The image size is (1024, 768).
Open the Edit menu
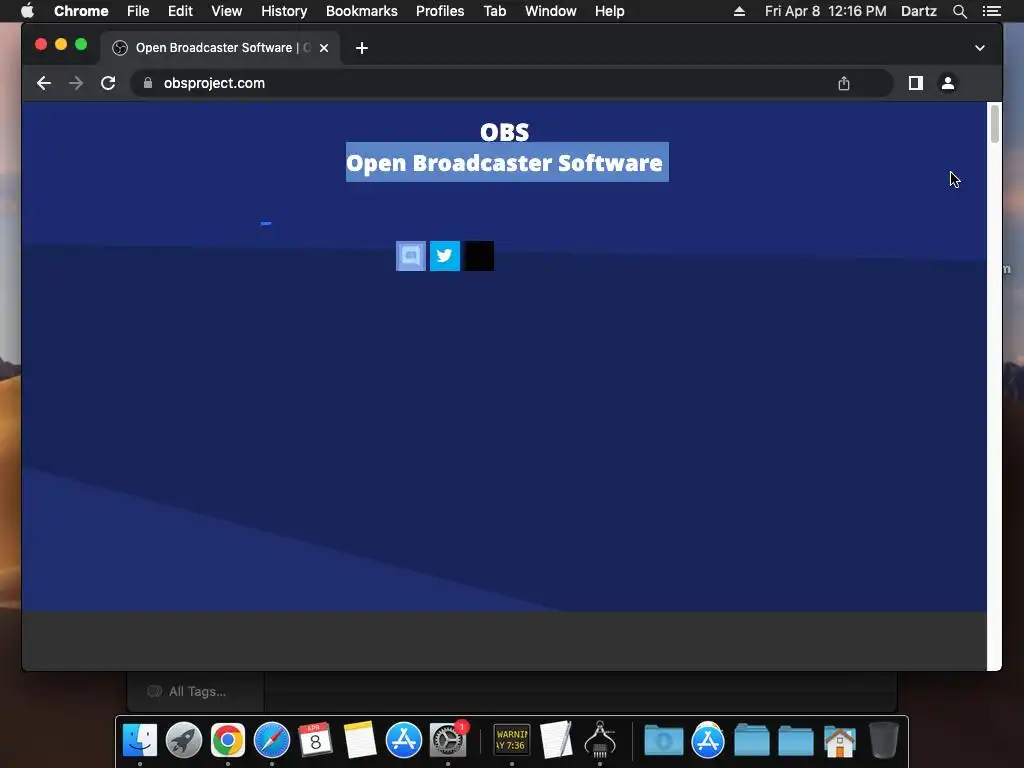coord(180,11)
